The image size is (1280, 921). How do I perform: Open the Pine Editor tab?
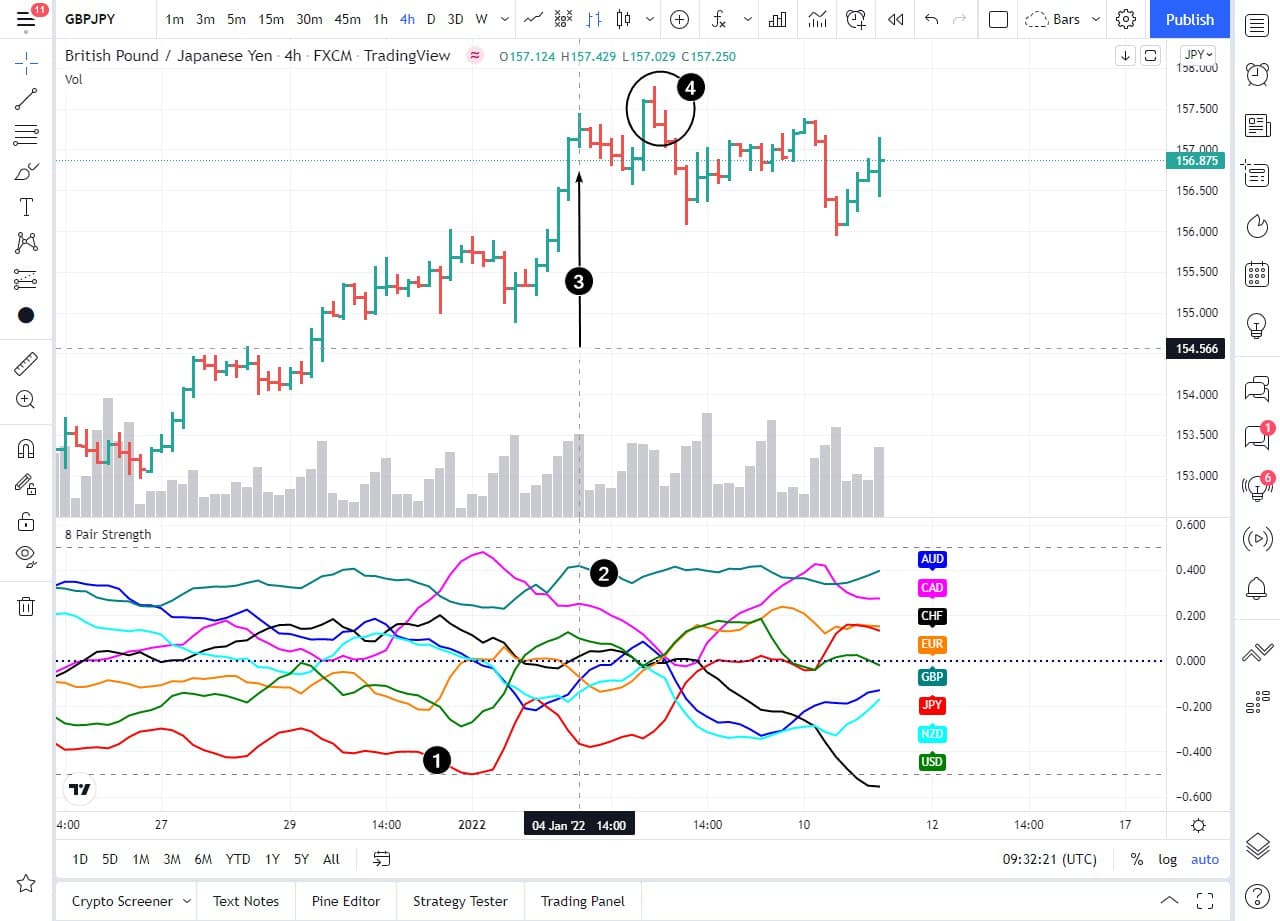pos(346,901)
